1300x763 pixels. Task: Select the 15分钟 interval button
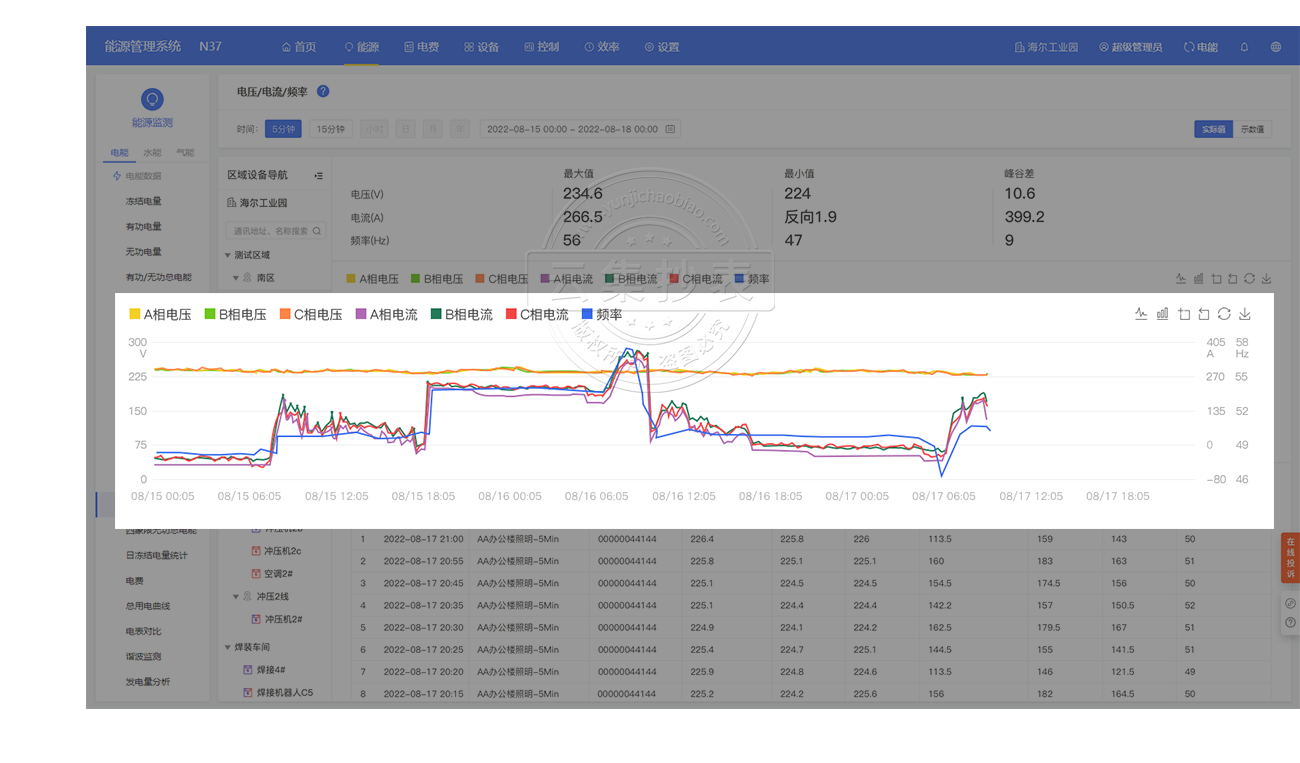[x=330, y=129]
